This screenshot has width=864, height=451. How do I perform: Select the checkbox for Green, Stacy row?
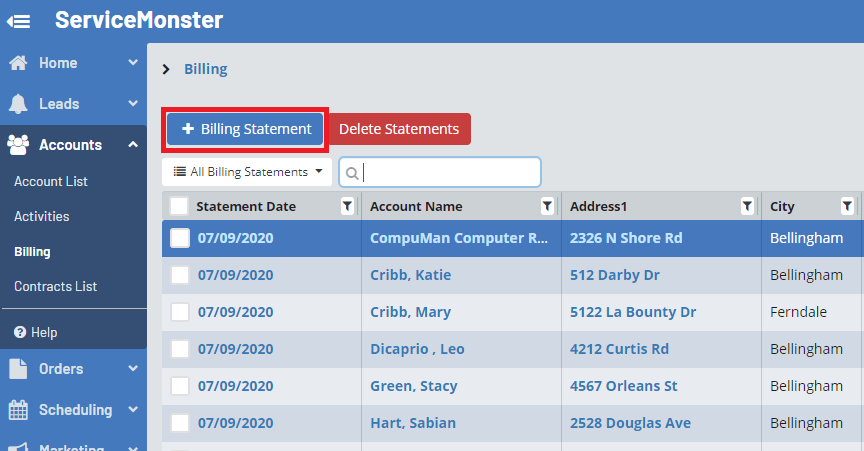179,386
